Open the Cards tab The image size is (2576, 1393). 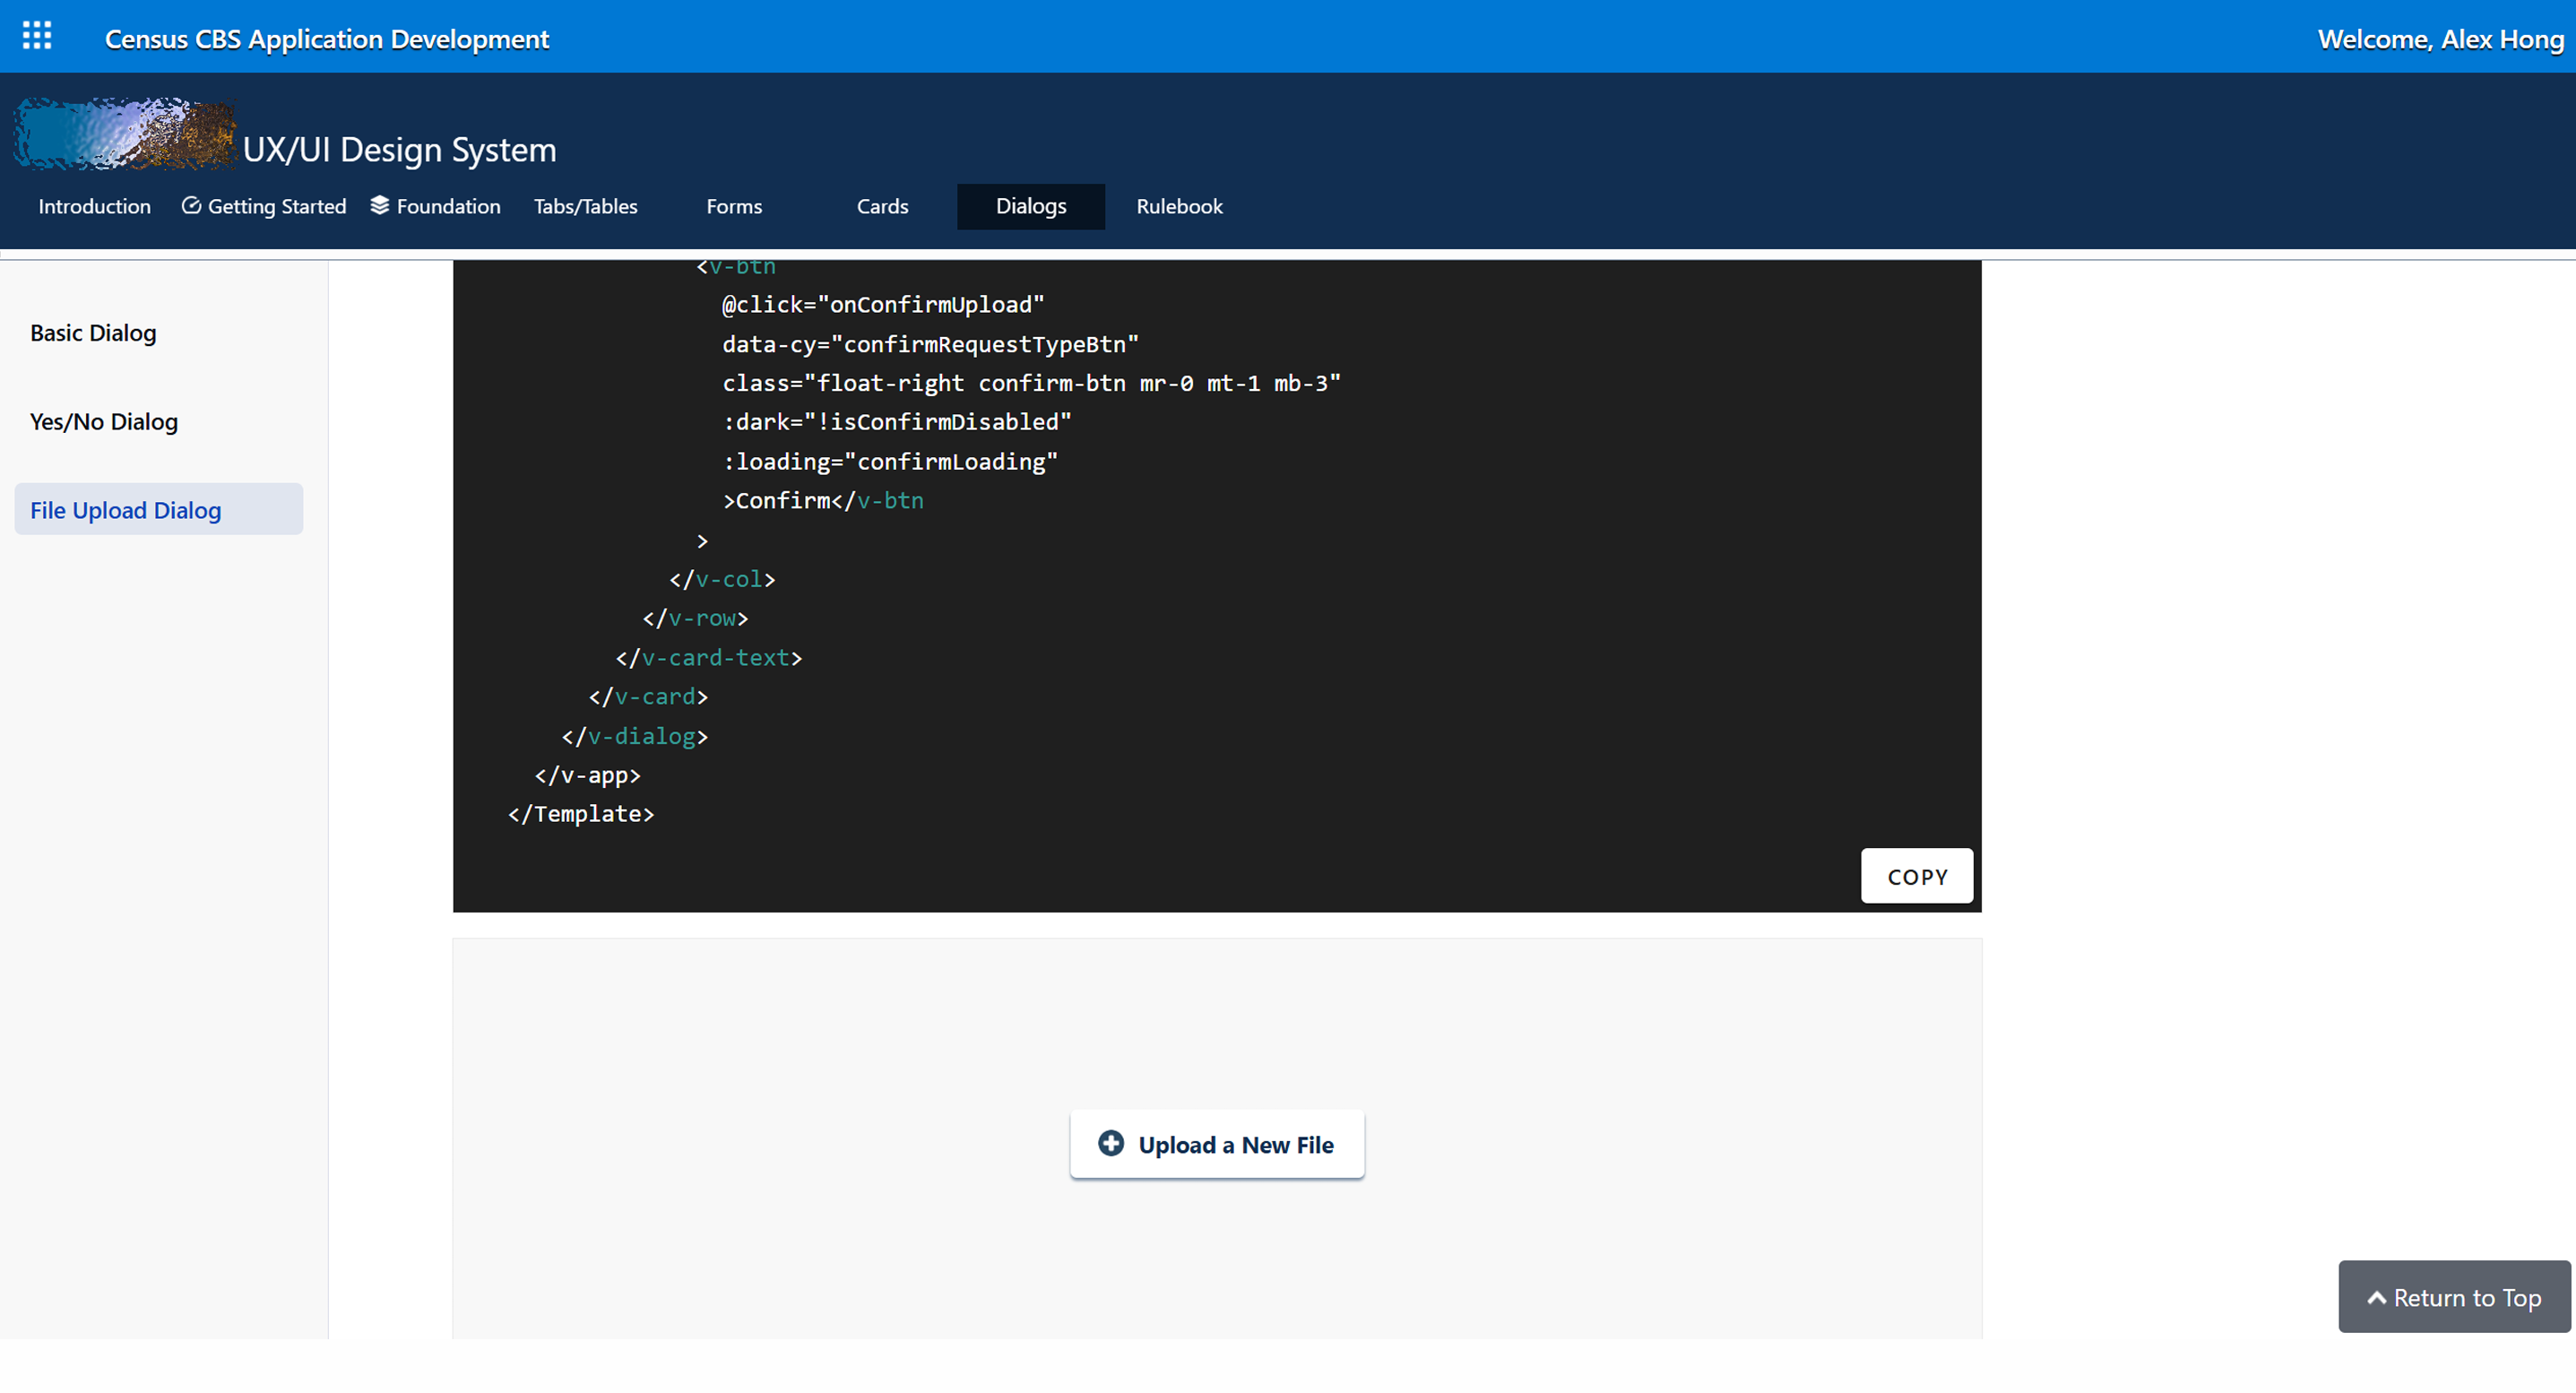pyautogui.click(x=882, y=206)
